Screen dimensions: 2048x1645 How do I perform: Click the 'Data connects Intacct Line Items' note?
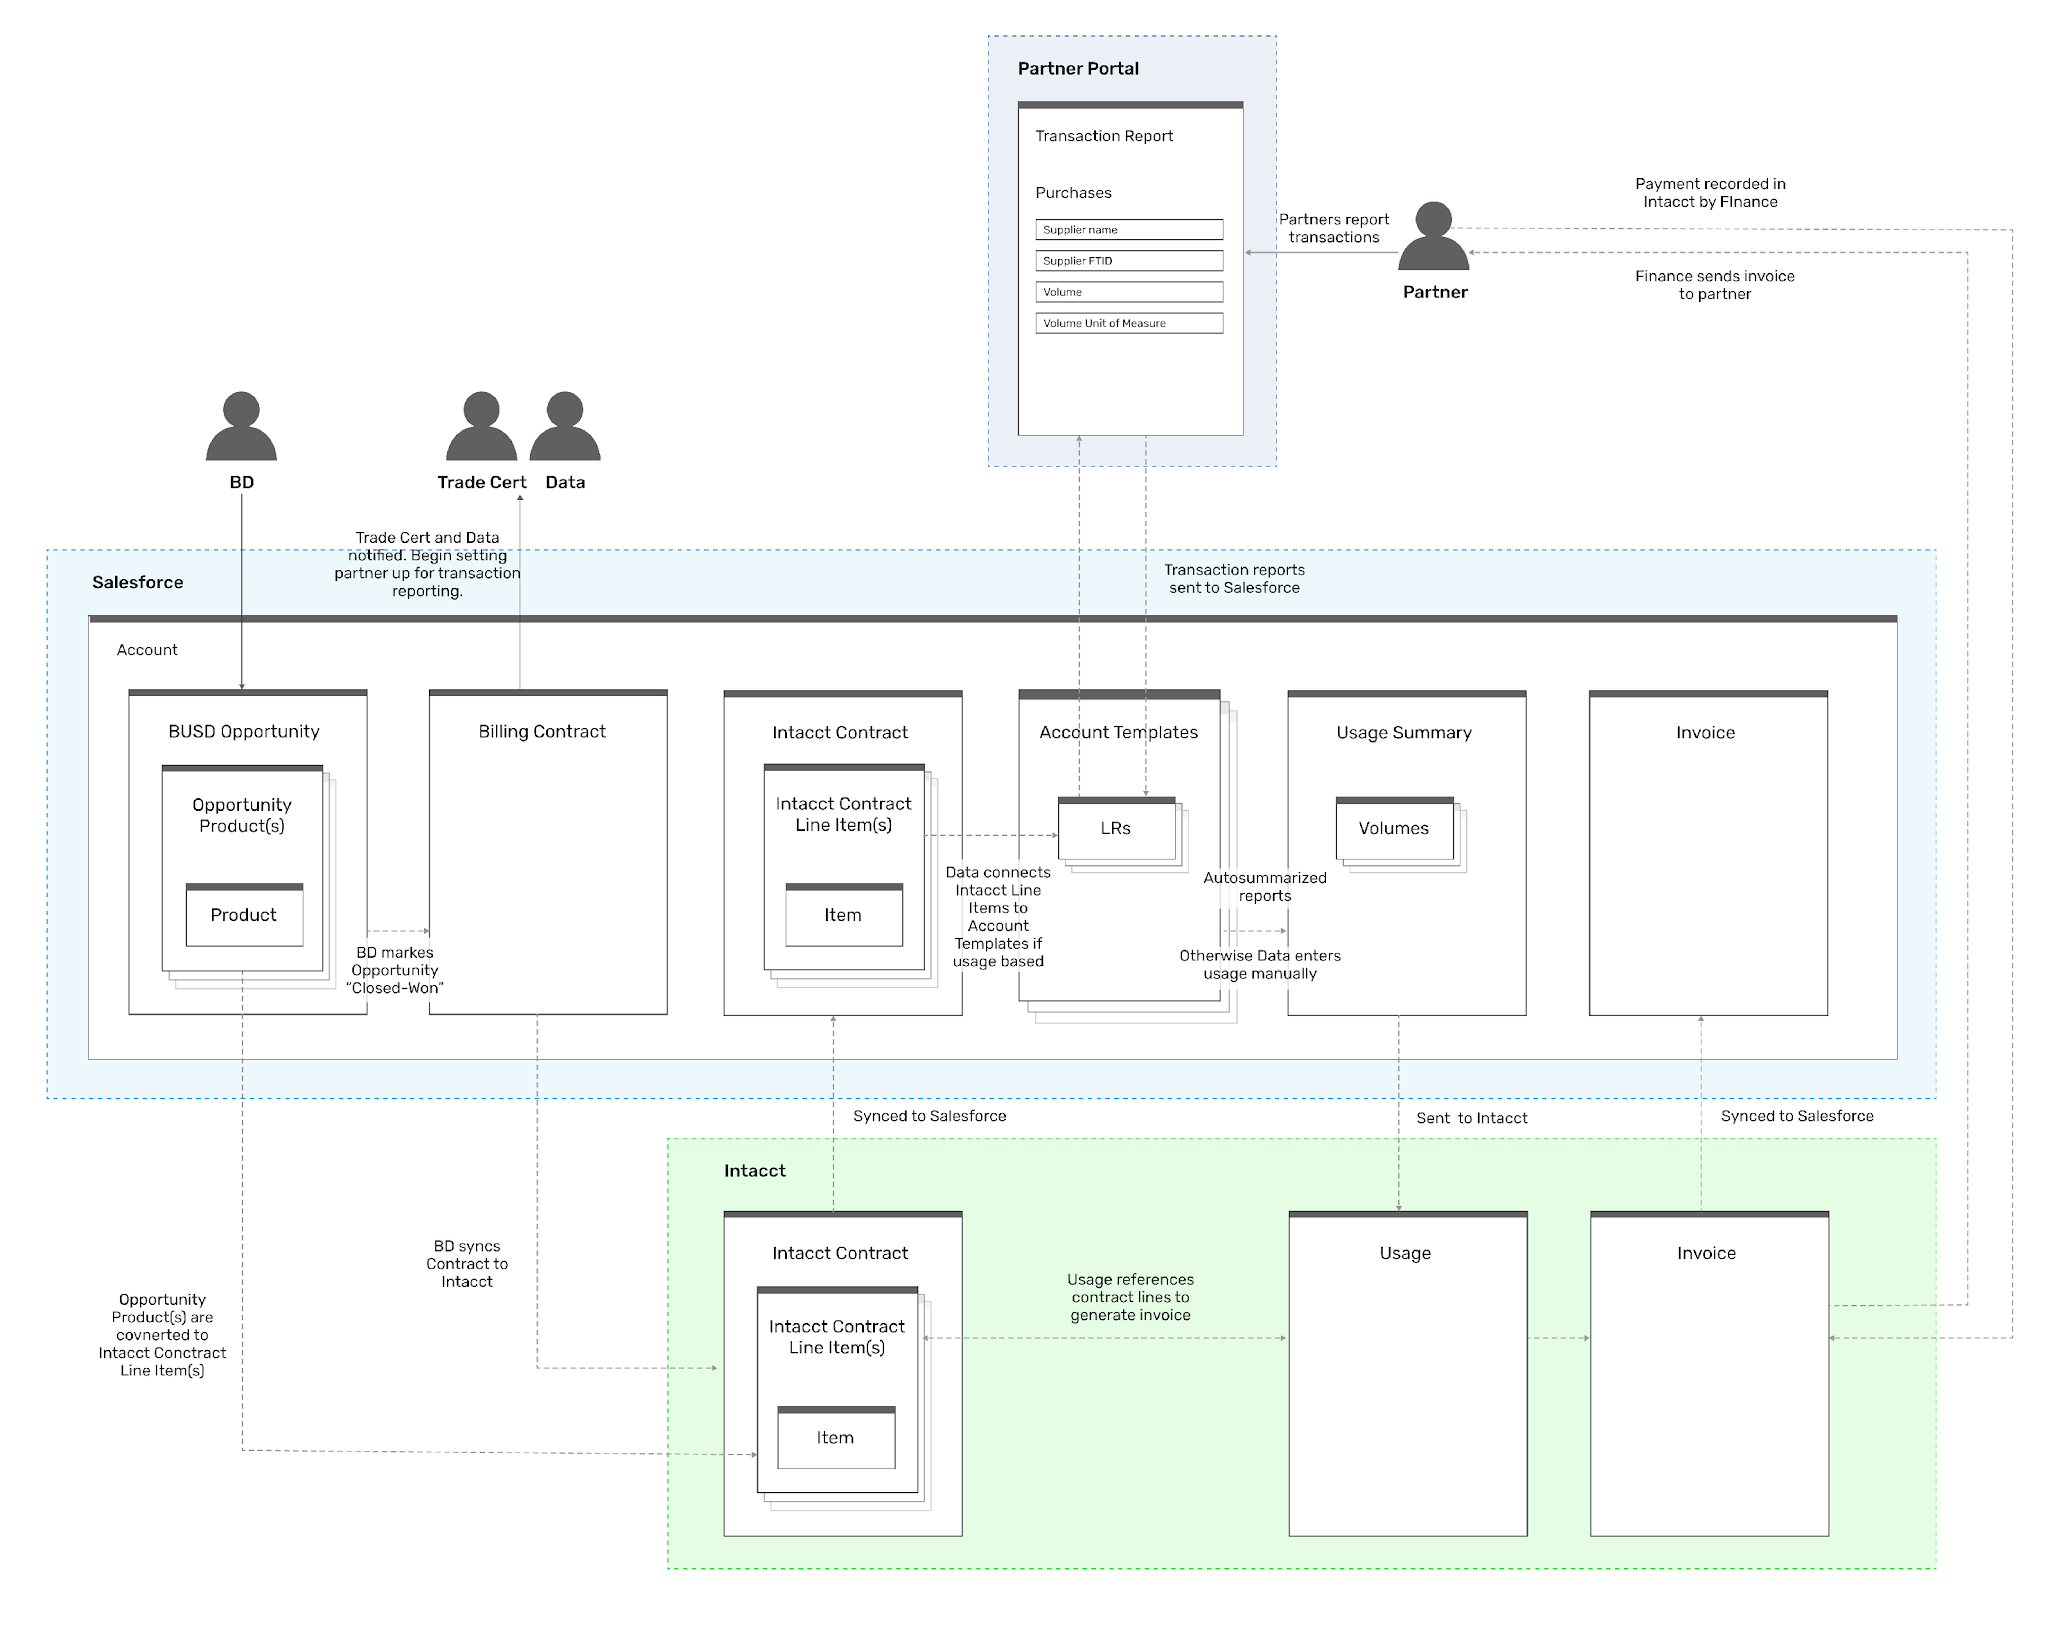tap(998, 917)
